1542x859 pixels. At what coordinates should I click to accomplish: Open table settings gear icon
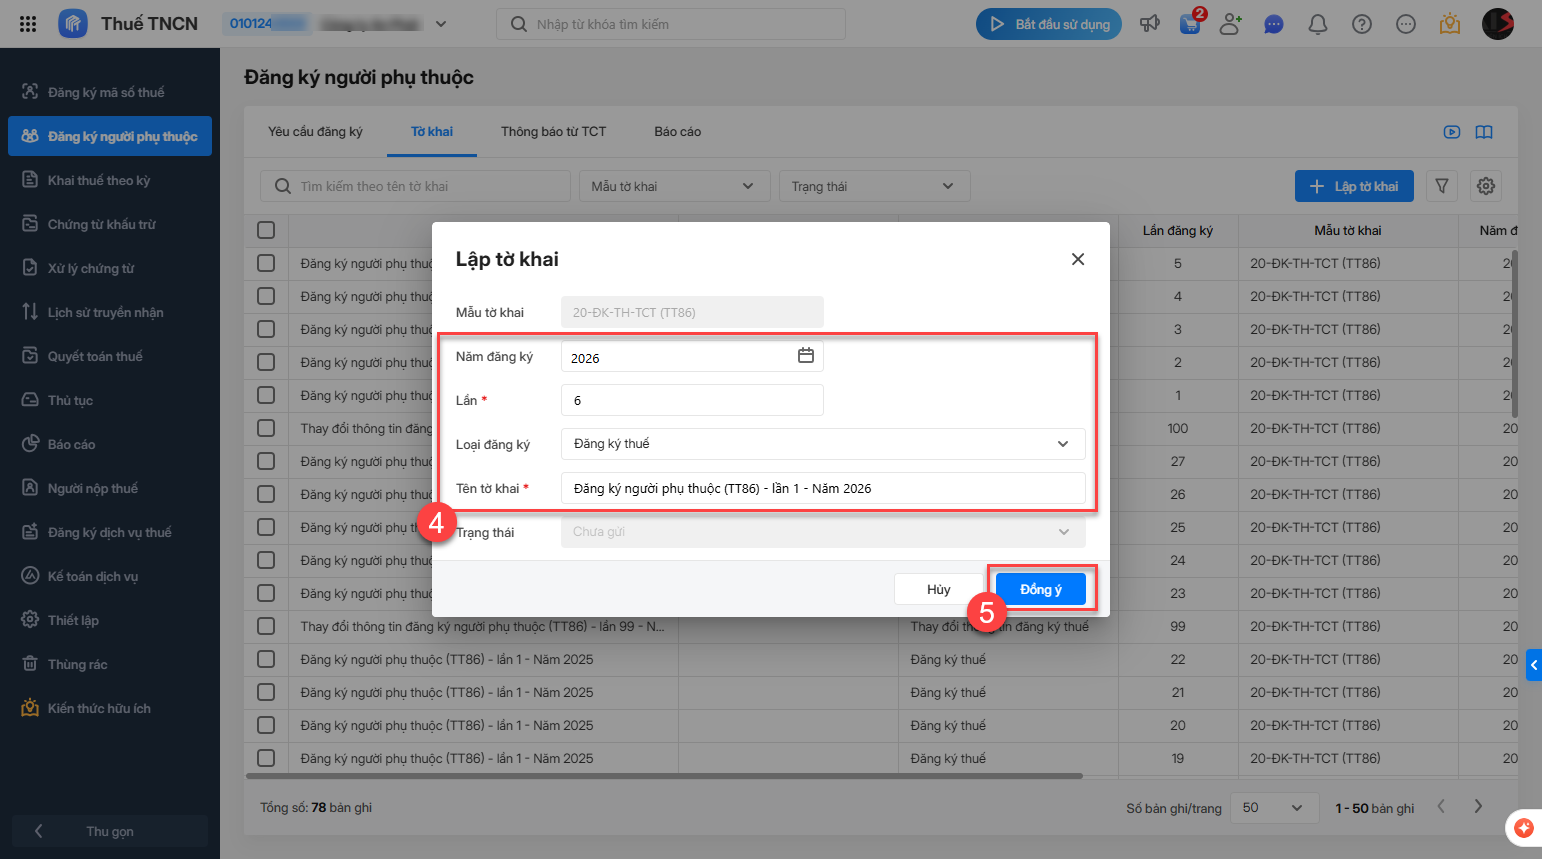[1486, 186]
